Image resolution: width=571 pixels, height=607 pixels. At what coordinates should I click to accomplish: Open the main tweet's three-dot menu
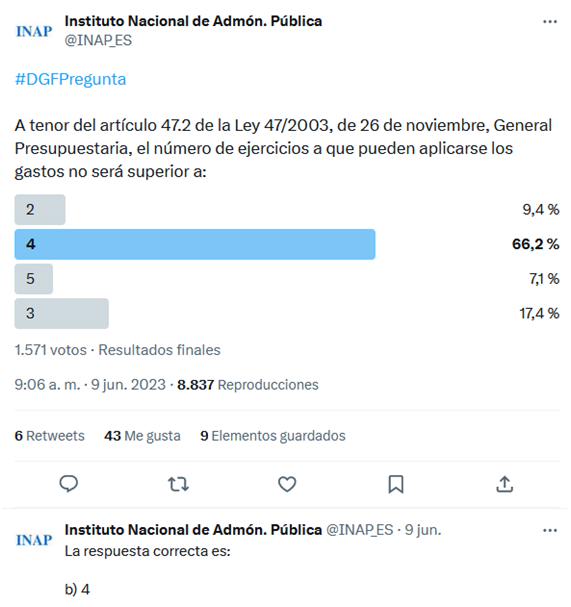tap(550, 22)
